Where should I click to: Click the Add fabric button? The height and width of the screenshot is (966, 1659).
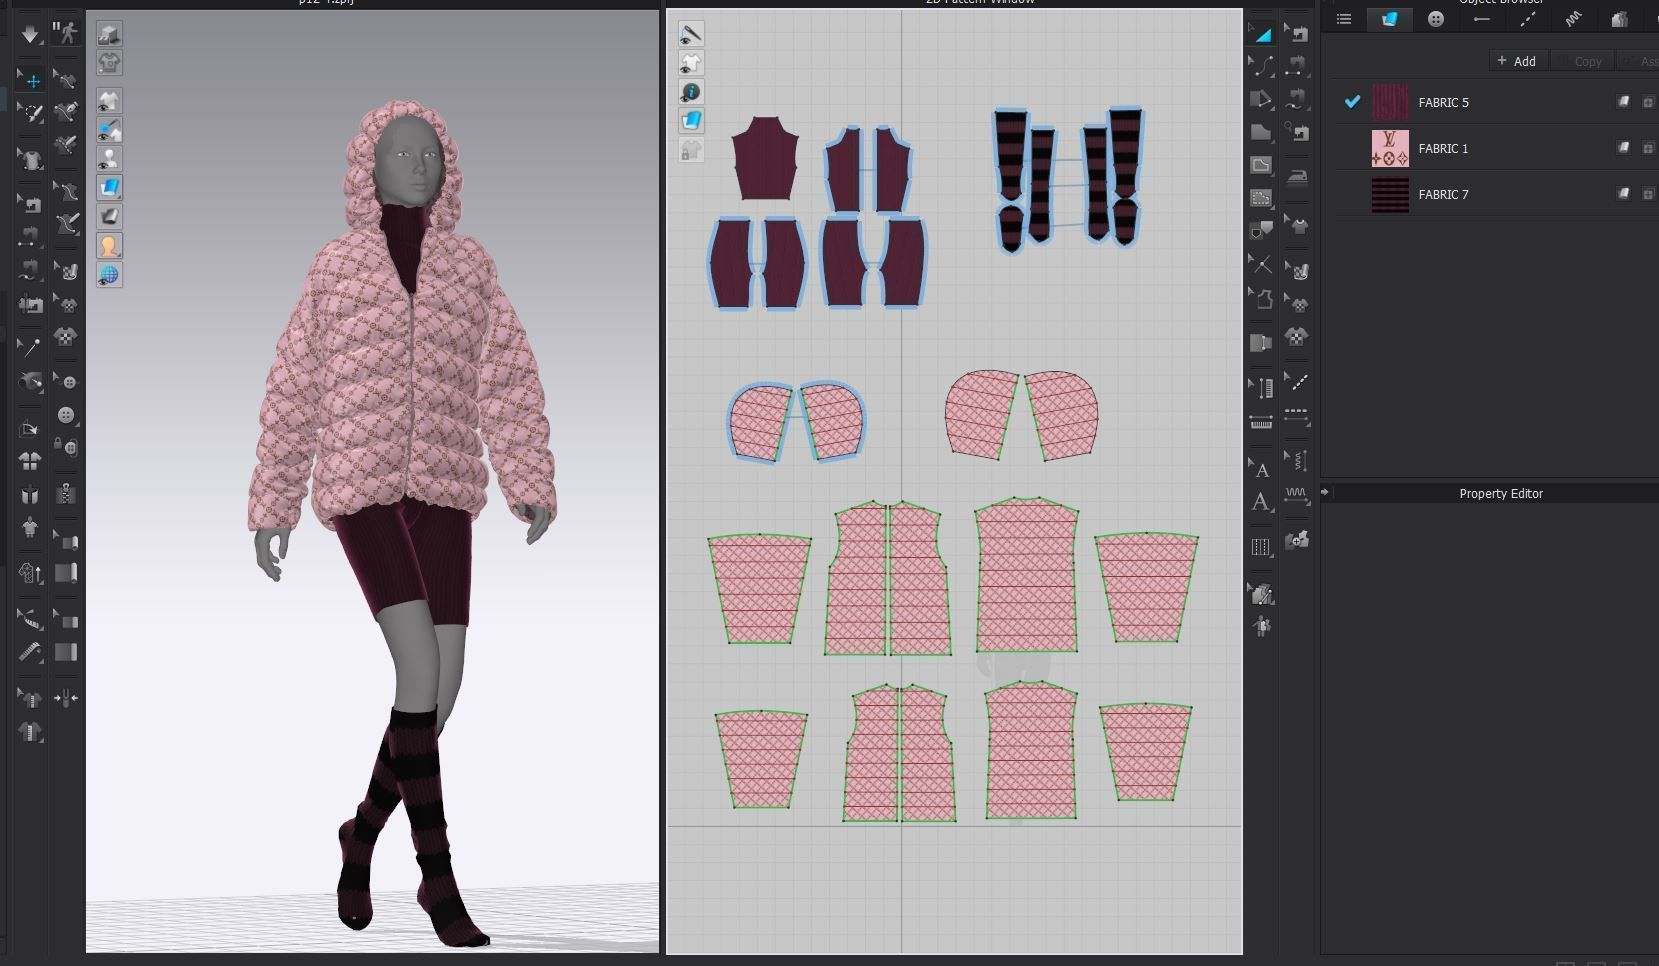click(1517, 61)
